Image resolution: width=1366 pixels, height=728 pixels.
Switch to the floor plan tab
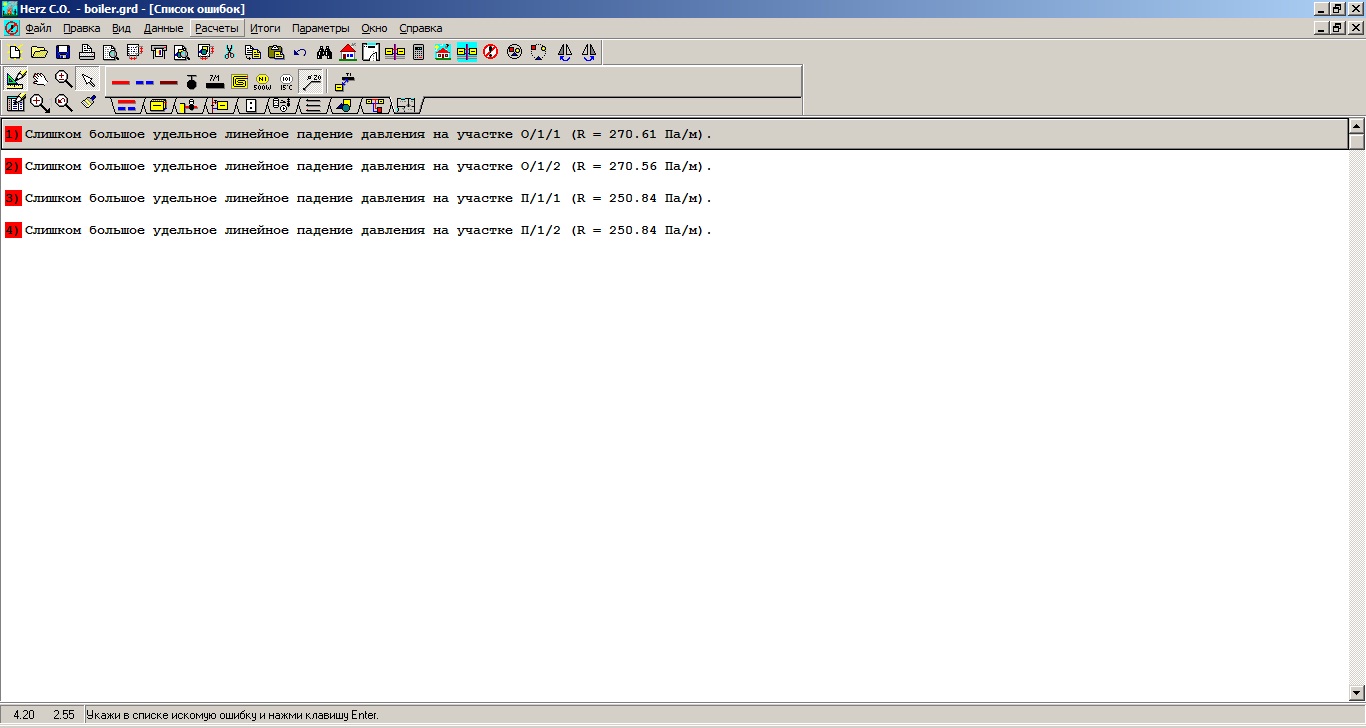[405, 105]
